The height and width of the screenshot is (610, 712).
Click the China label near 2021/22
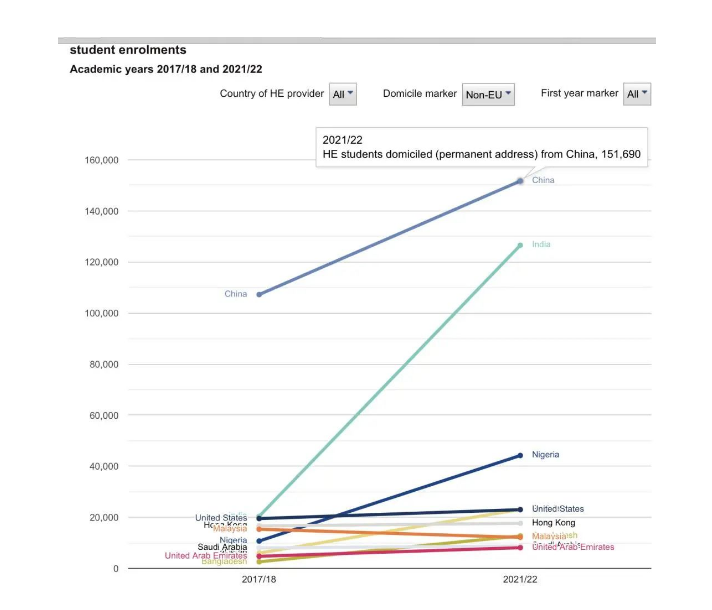(x=543, y=181)
